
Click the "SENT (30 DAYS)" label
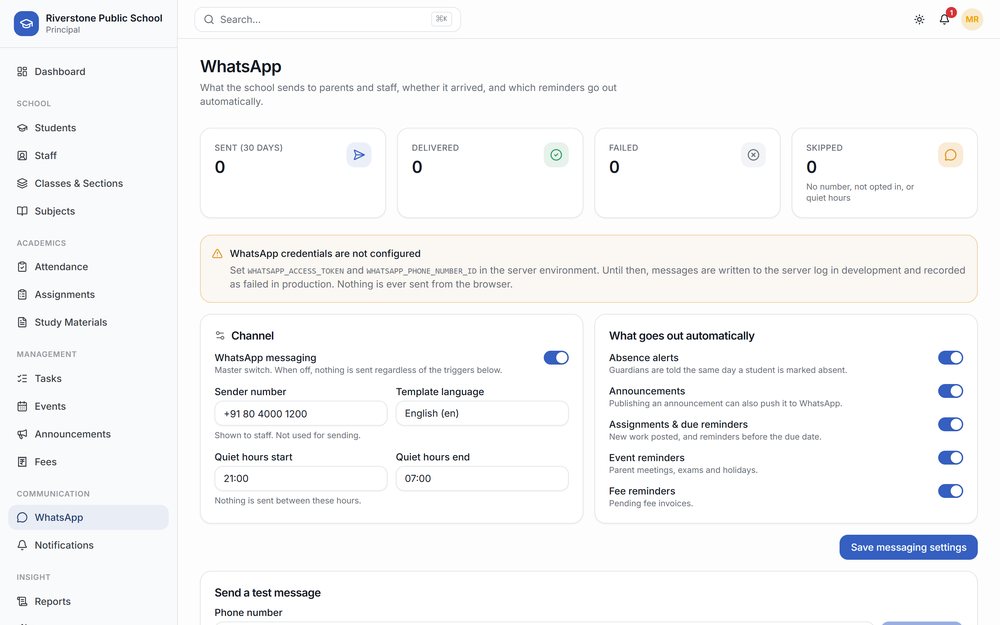tap(249, 147)
